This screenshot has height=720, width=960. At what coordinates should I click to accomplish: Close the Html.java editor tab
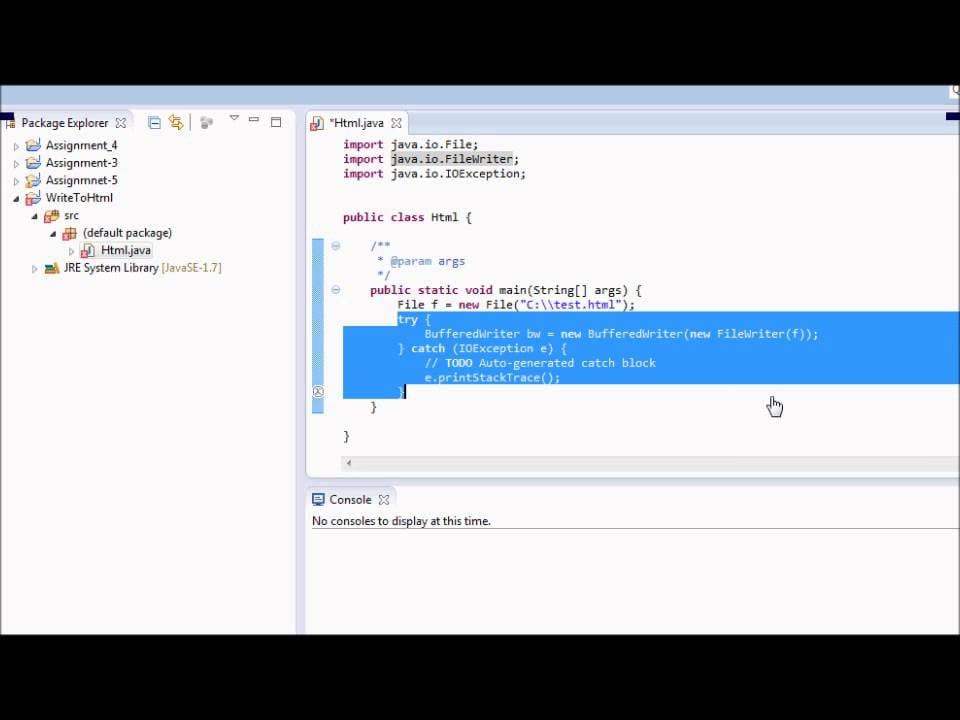point(395,122)
